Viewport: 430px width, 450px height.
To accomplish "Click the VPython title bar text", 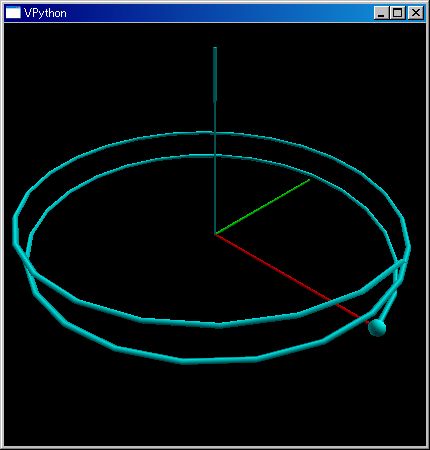I will 45,13.
